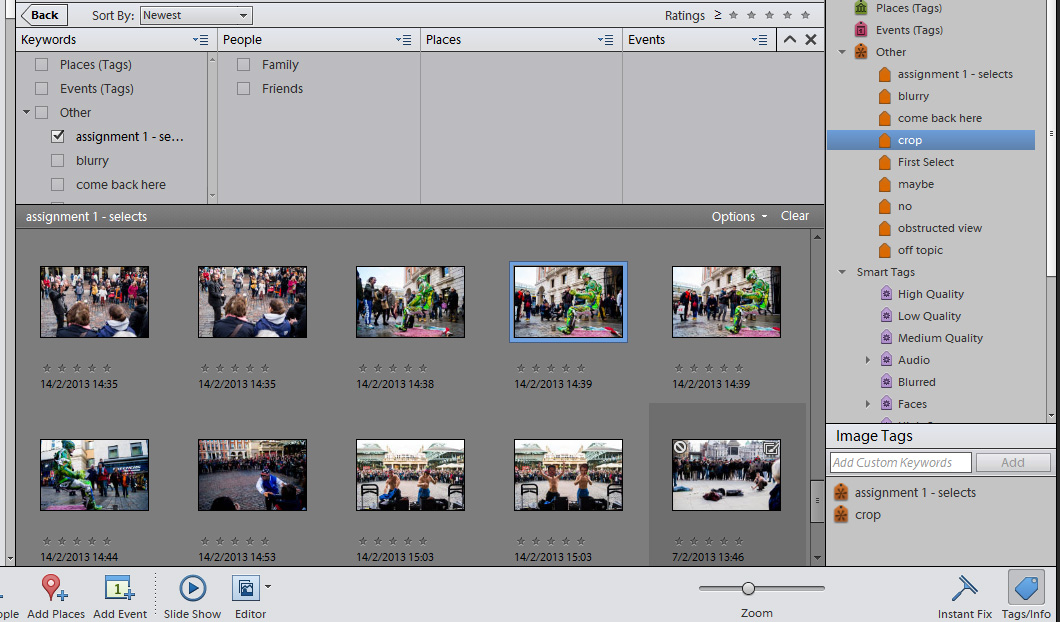Uncheck the assignment 1 - selects checkbox
The height and width of the screenshot is (622, 1060).
(x=57, y=137)
